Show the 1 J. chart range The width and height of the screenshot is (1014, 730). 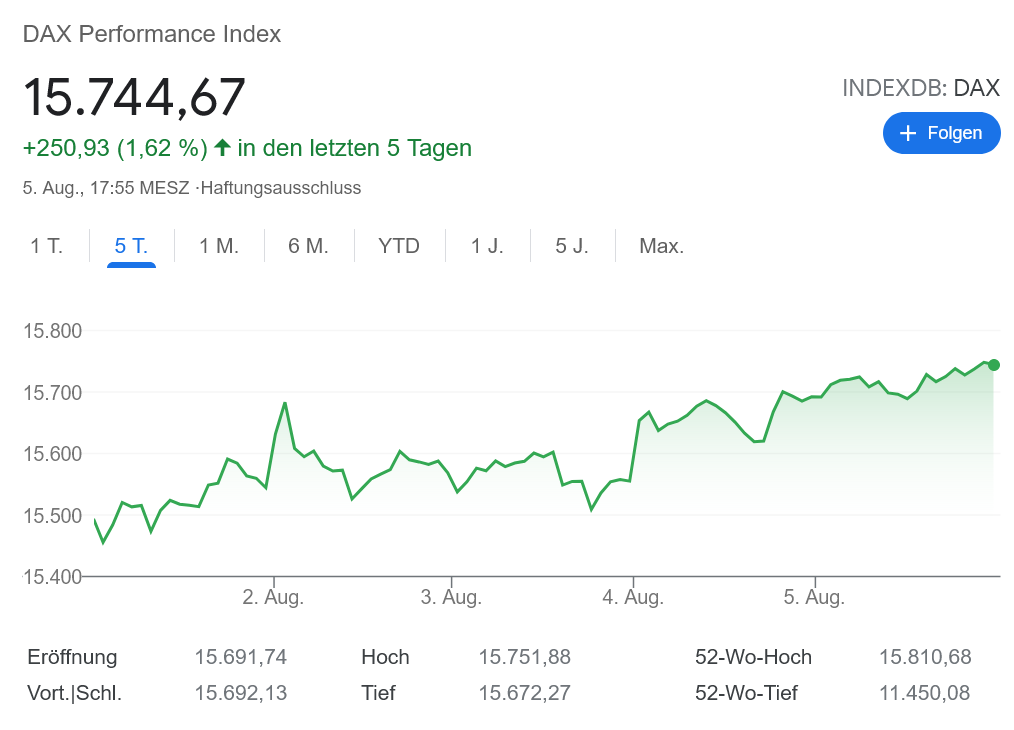click(487, 246)
